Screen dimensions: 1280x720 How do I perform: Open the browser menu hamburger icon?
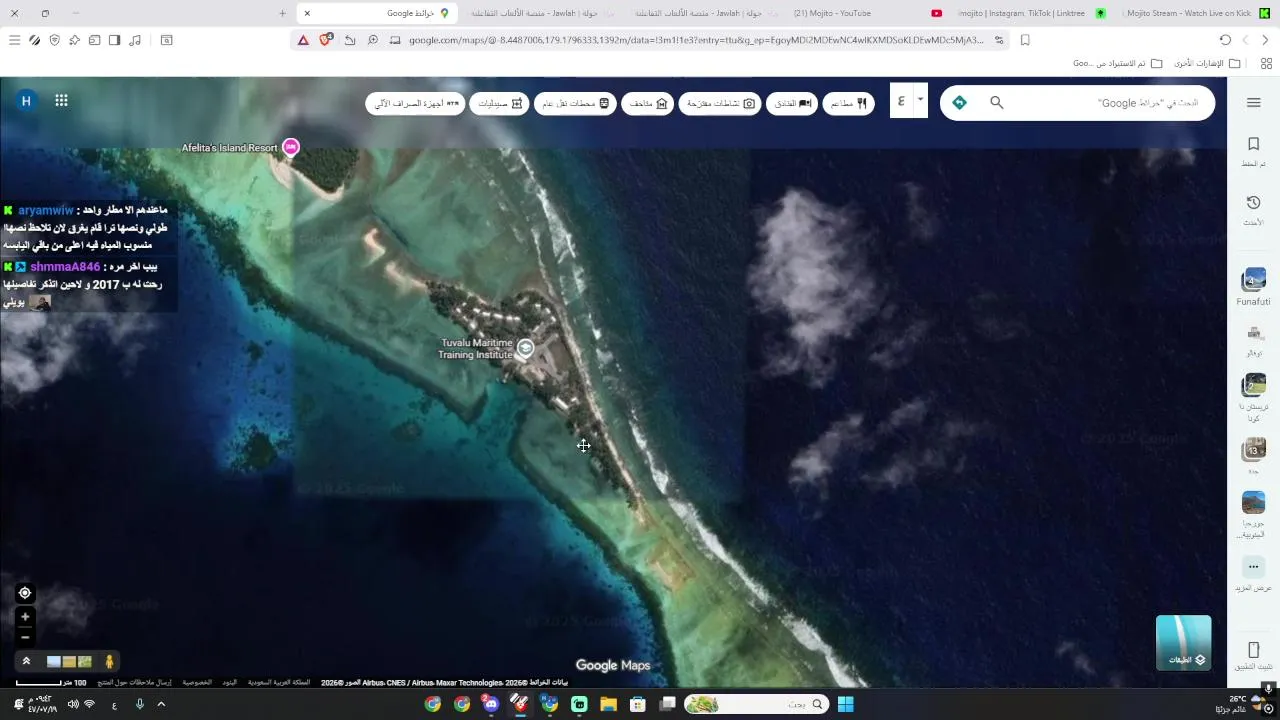click(x=14, y=40)
